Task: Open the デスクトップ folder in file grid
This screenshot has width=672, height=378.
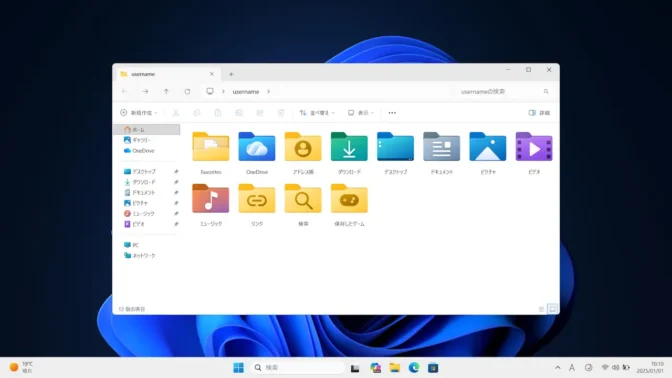Action: pyautogui.click(x=395, y=147)
